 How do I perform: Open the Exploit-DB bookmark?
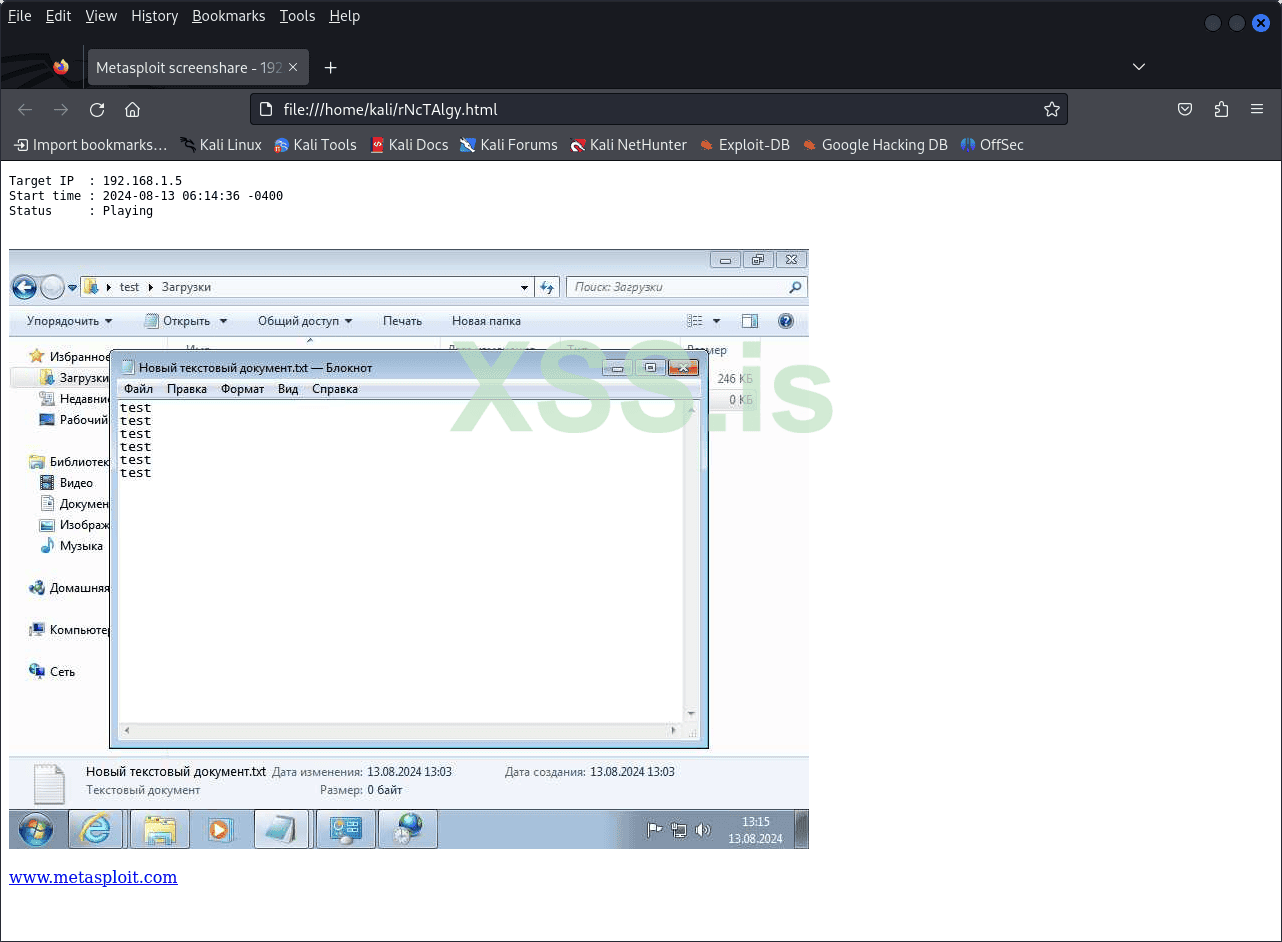[744, 145]
